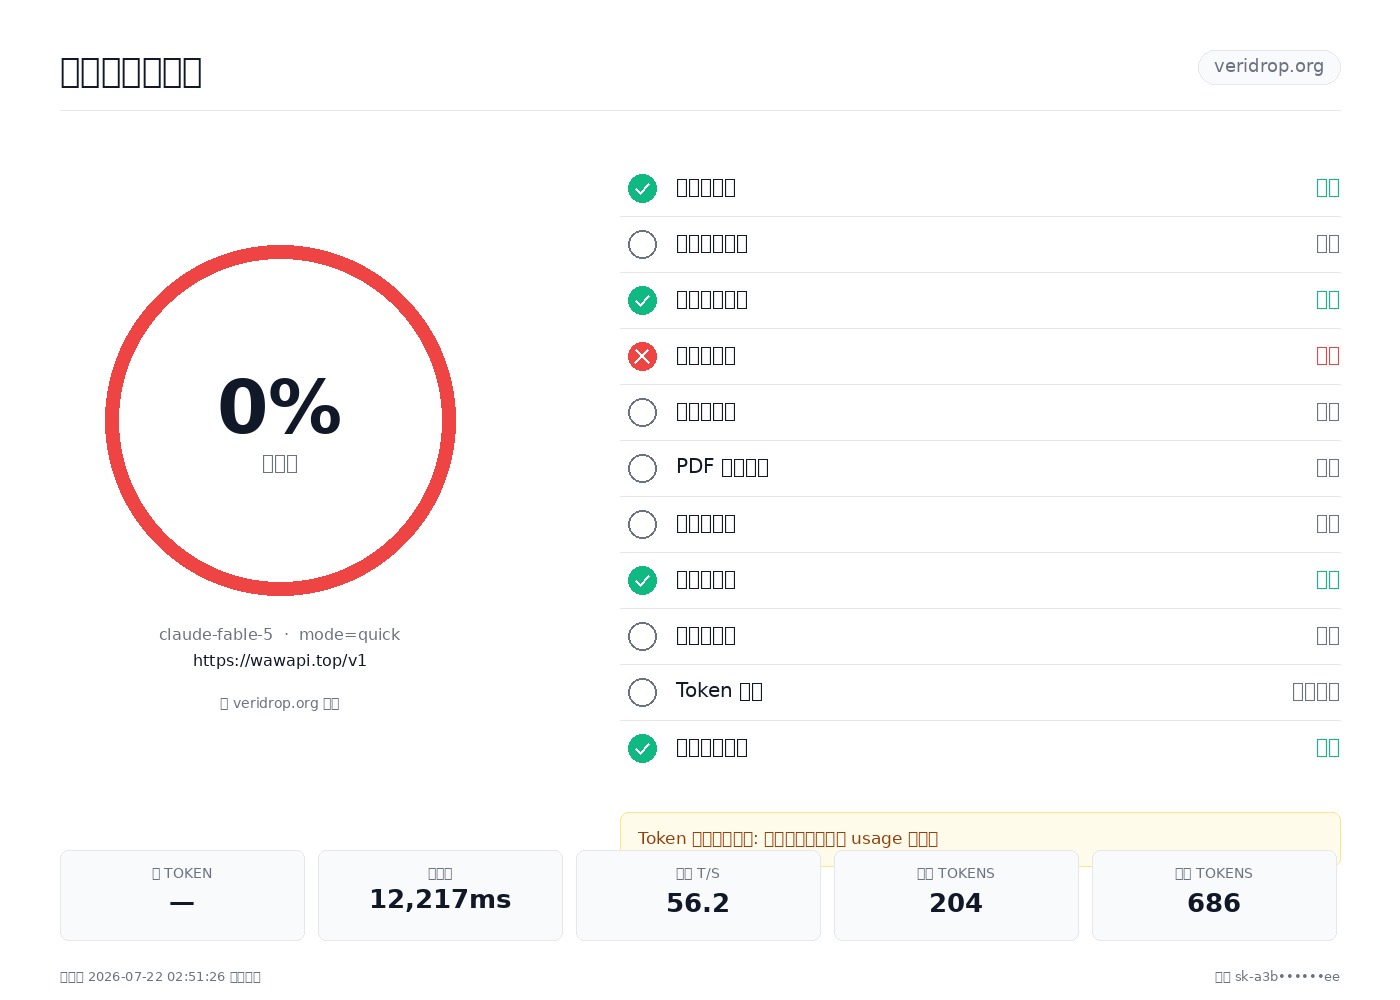Click the green check icon in the last checklist row
This screenshot has height=1000, width=1400.
tap(642, 748)
